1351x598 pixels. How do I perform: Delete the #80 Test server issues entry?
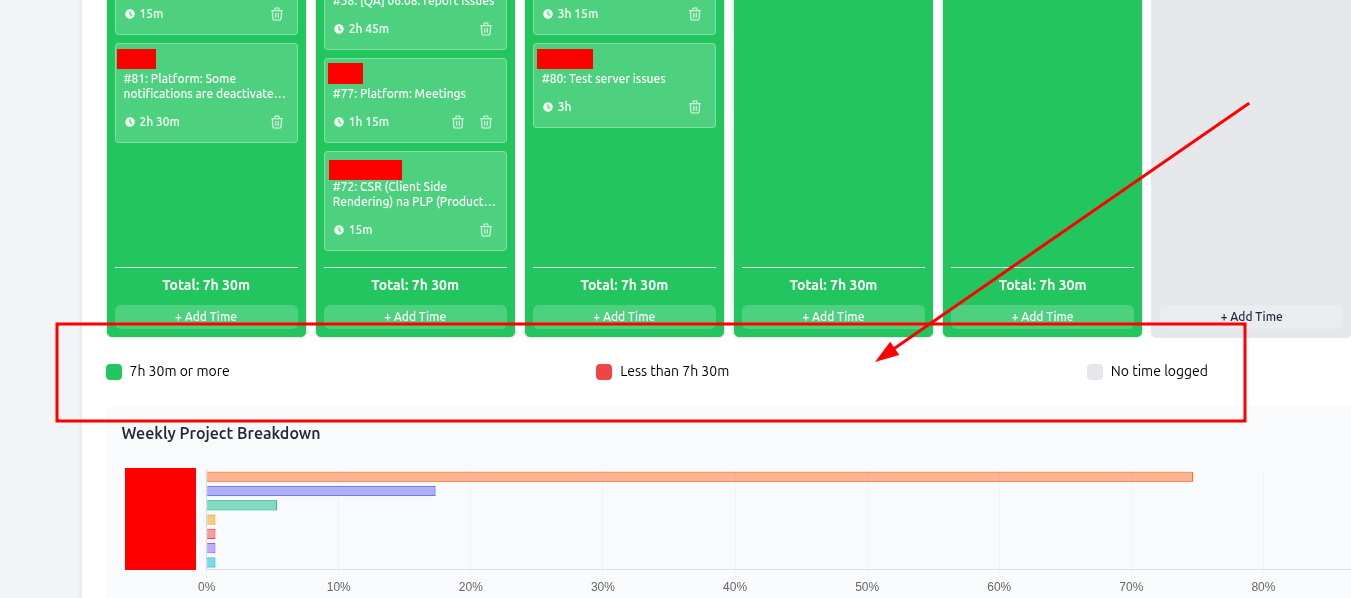tap(695, 107)
